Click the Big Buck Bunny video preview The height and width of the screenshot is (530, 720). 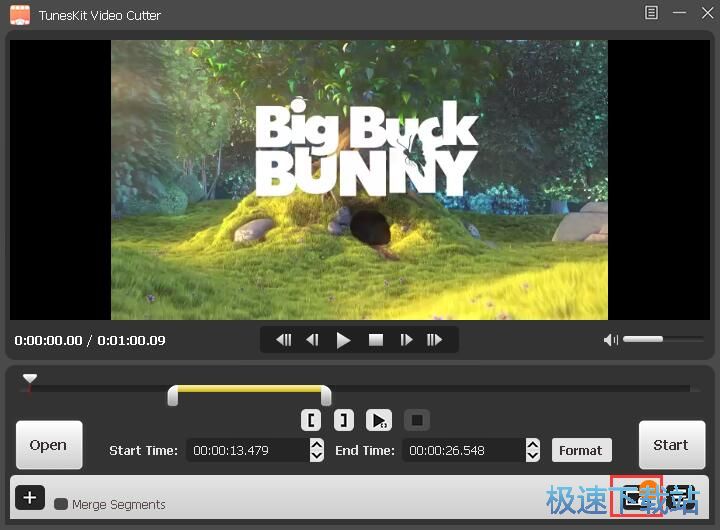(360, 180)
